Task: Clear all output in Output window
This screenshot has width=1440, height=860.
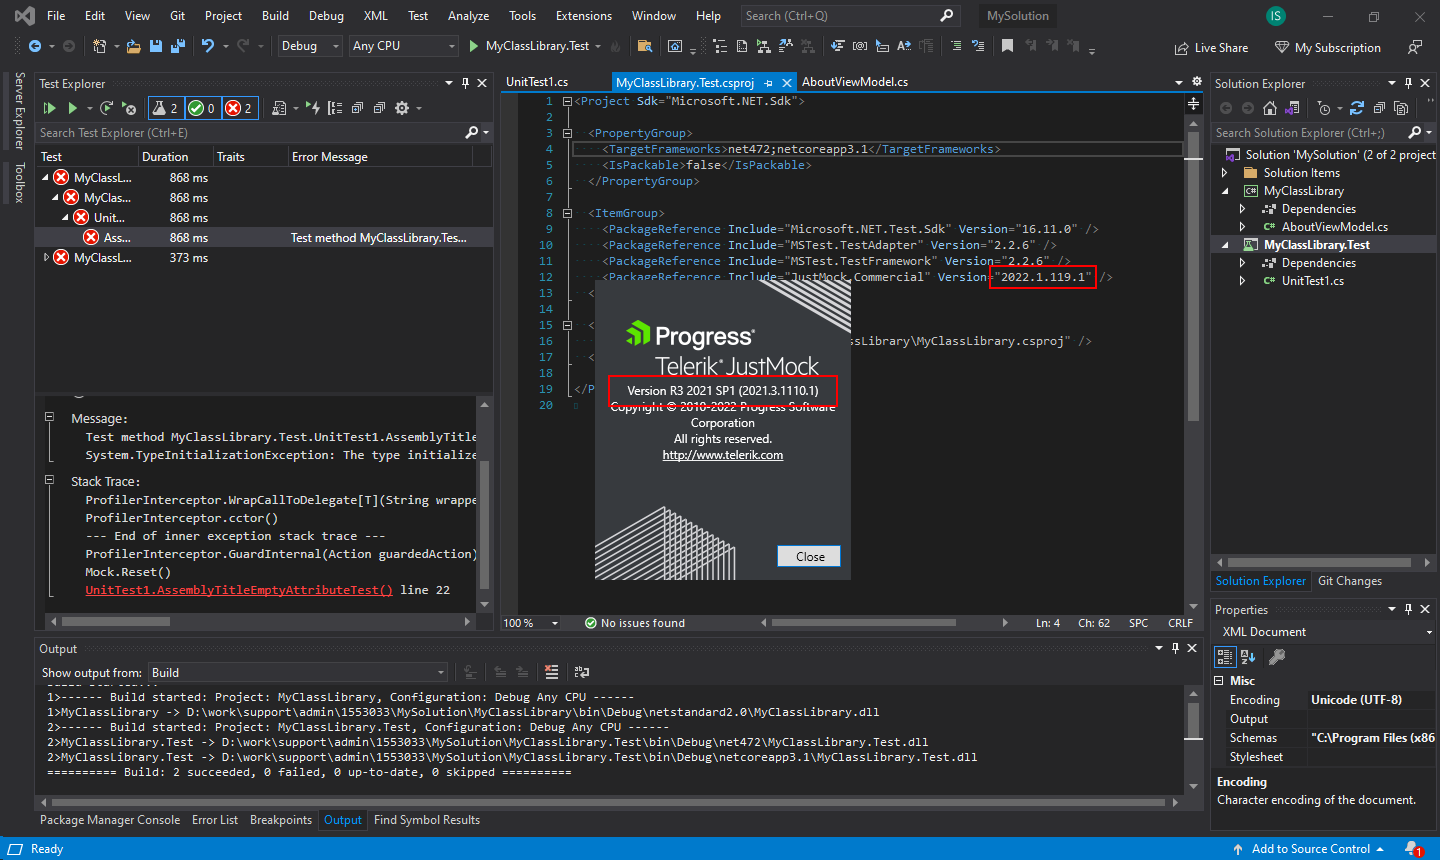Action: pyautogui.click(x=551, y=672)
